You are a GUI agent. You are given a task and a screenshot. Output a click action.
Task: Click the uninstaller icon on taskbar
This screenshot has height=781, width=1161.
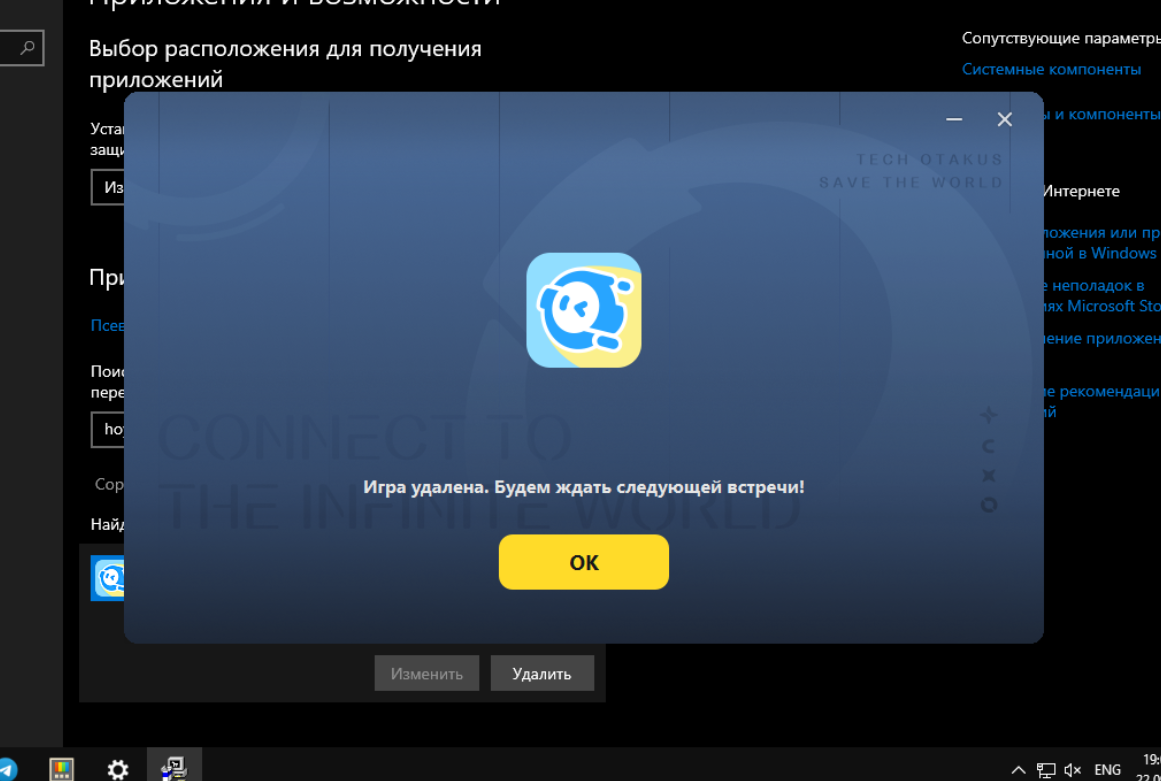point(174,768)
